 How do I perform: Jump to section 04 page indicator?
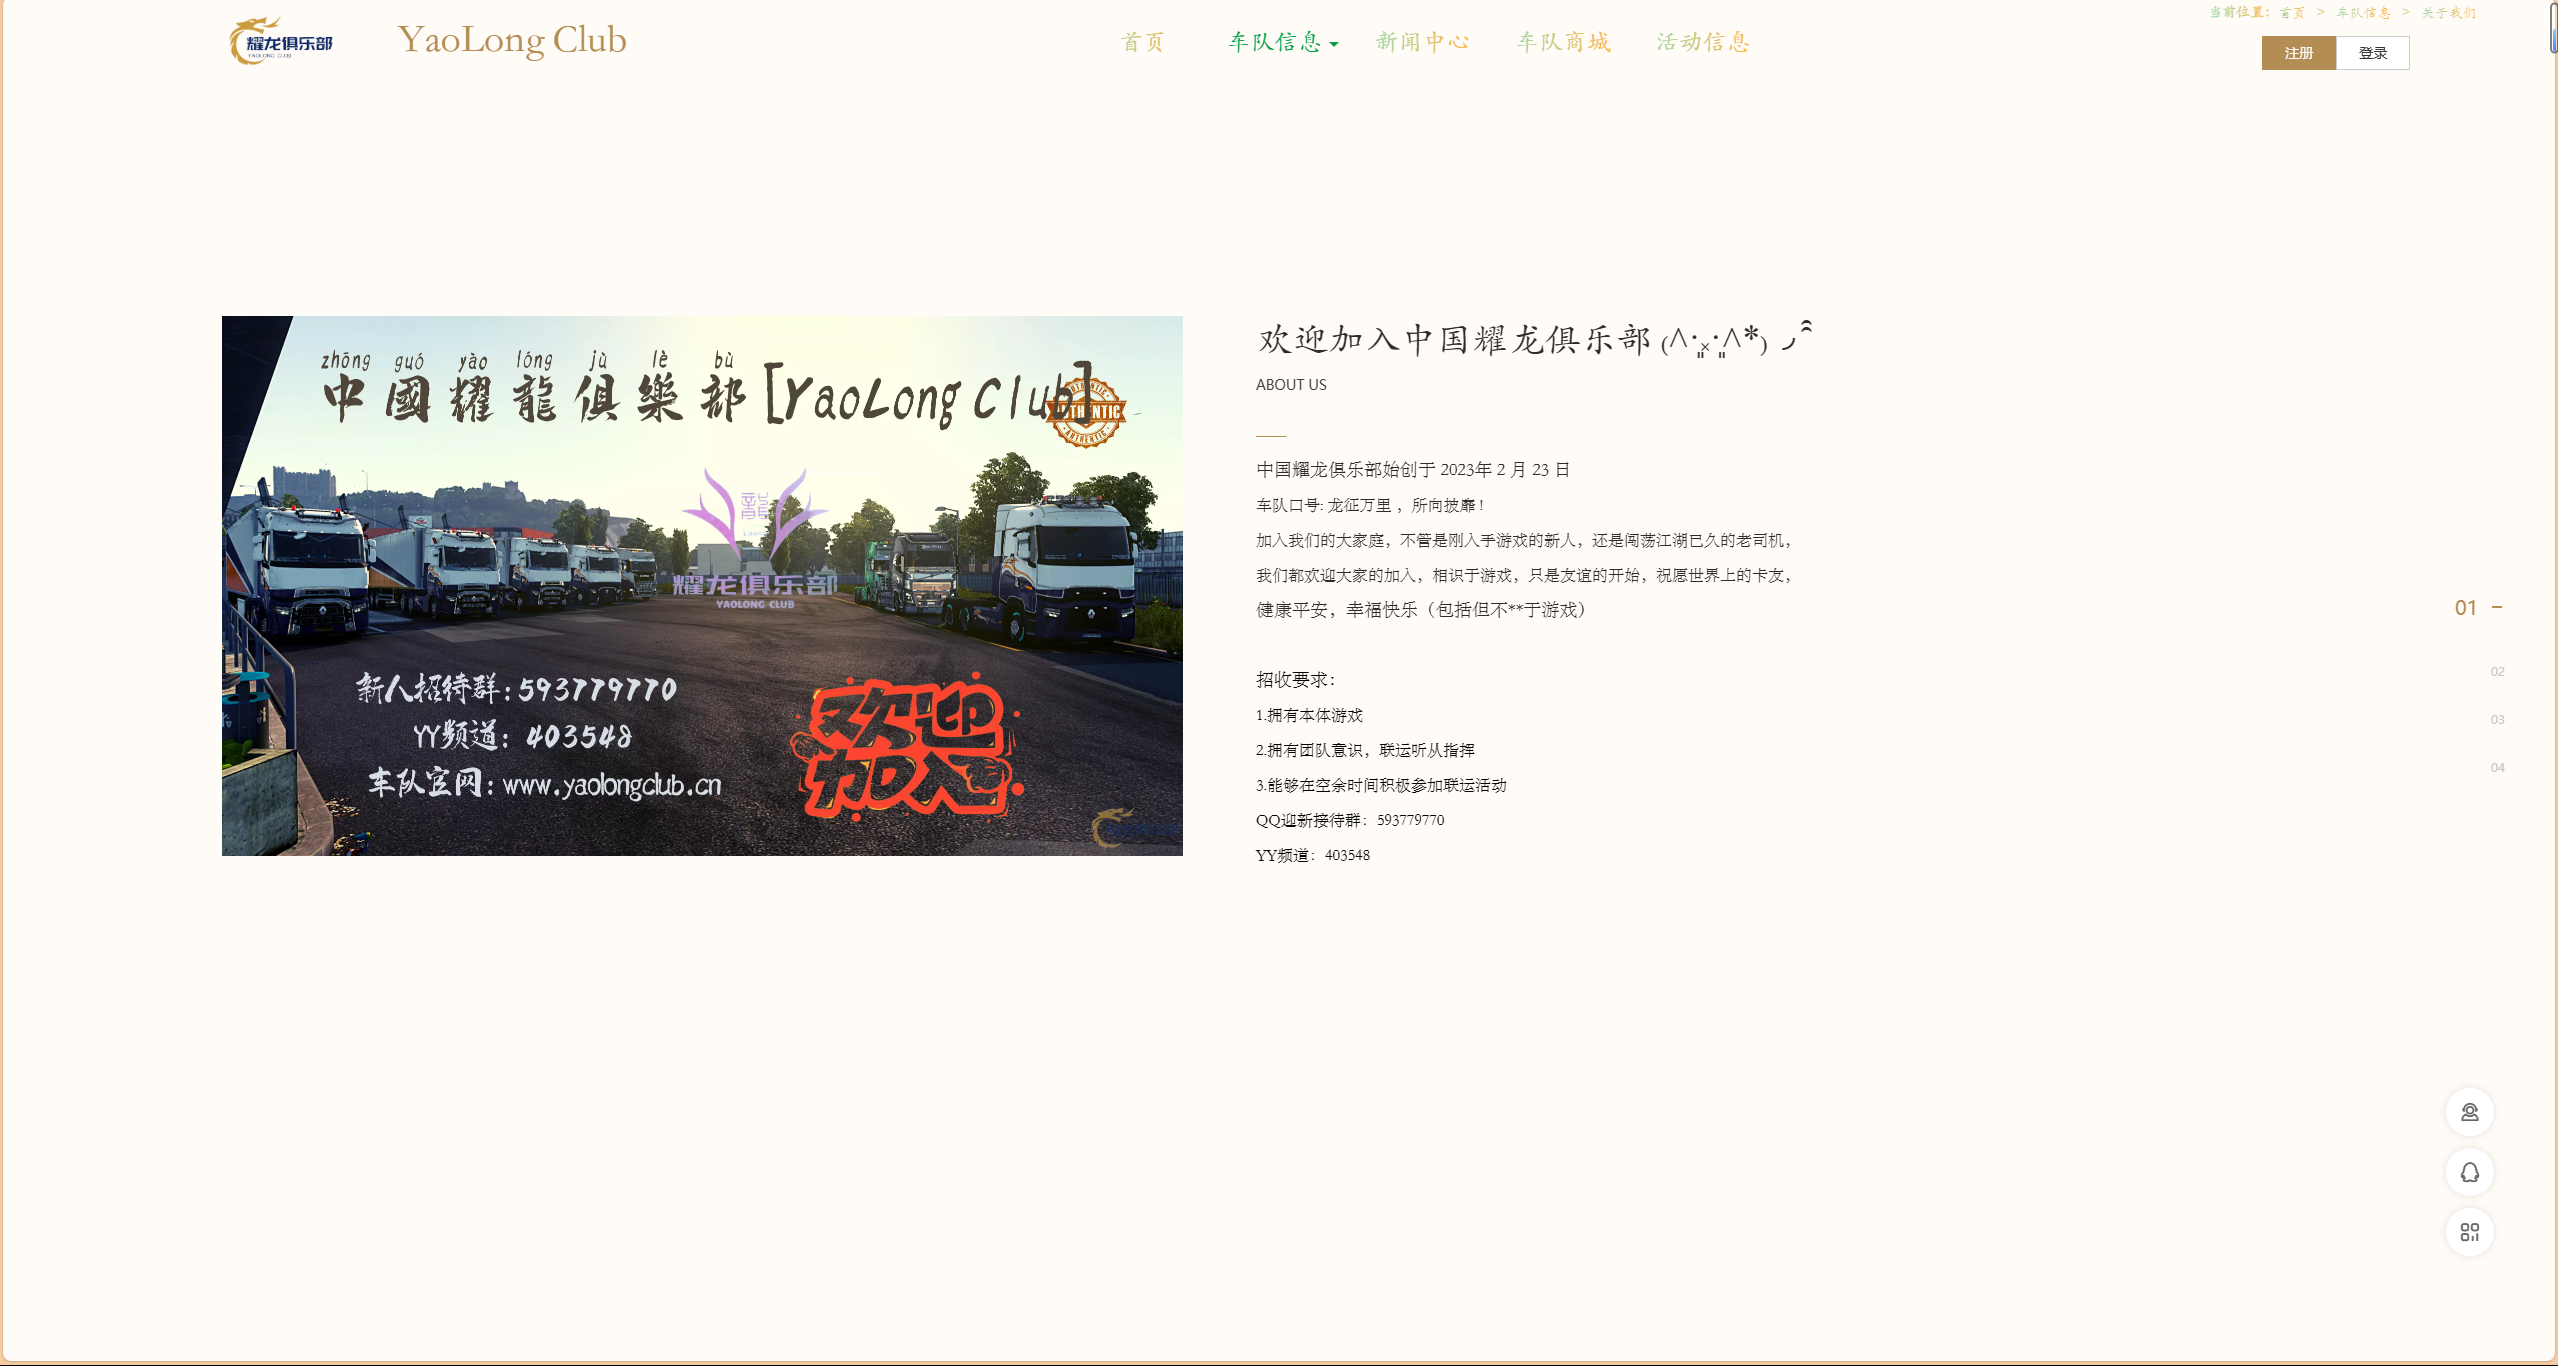tap(2497, 768)
